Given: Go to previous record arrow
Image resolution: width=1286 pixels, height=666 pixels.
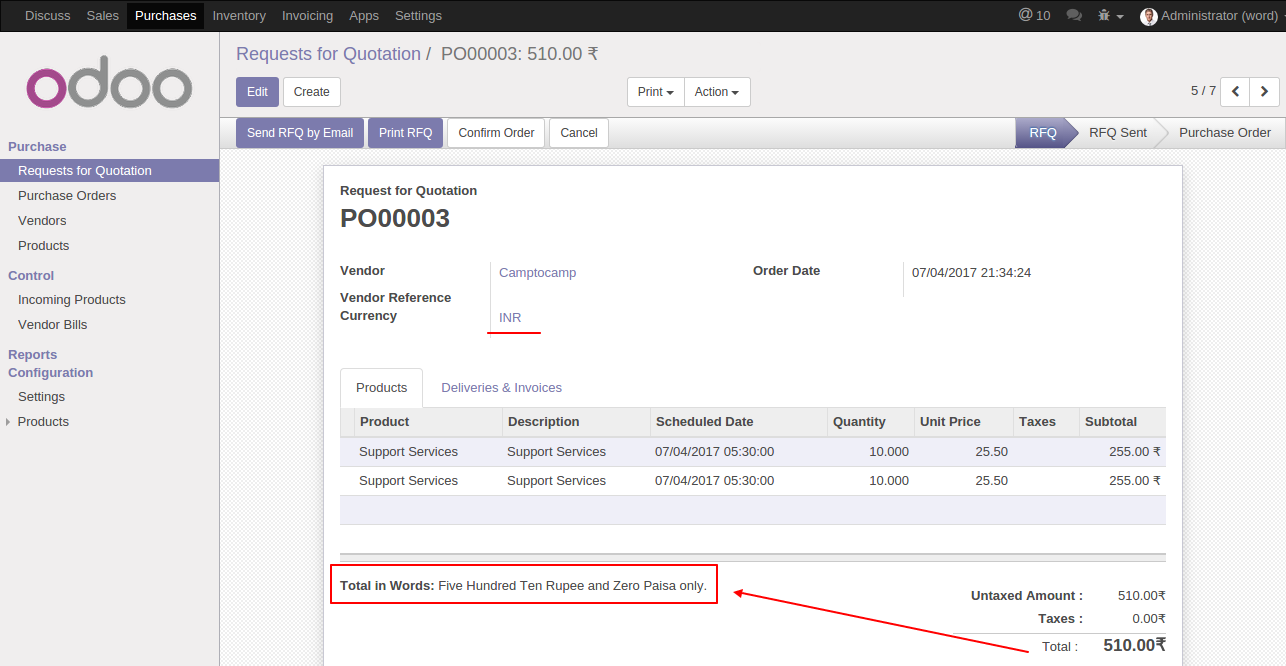Looking at the screenshot, I should (x=1235, y=91).
